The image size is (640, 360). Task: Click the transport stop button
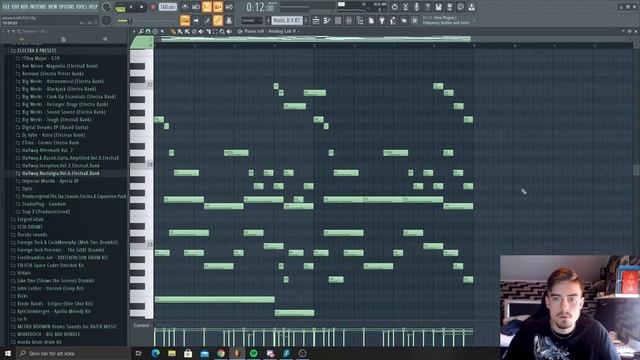(x=141, y=7)
